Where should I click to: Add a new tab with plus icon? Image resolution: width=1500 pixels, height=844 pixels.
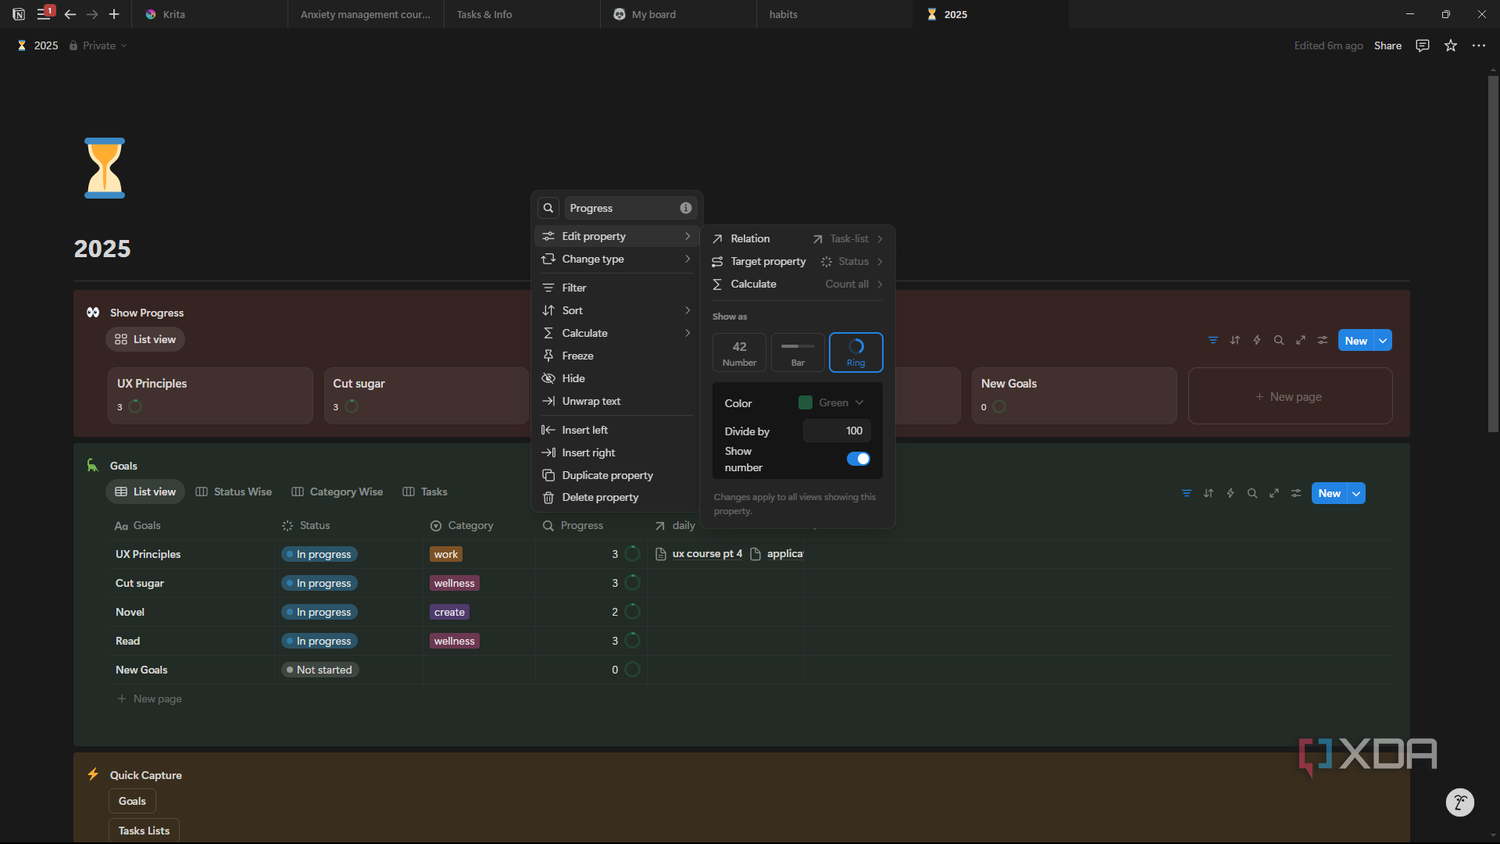pyautogui.click(x=114, y=14)
